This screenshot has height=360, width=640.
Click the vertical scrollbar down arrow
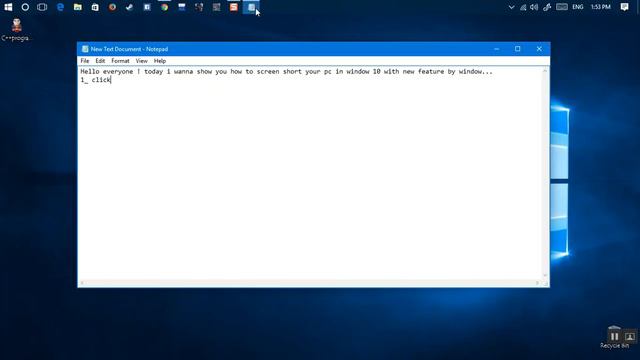point(545,276)
